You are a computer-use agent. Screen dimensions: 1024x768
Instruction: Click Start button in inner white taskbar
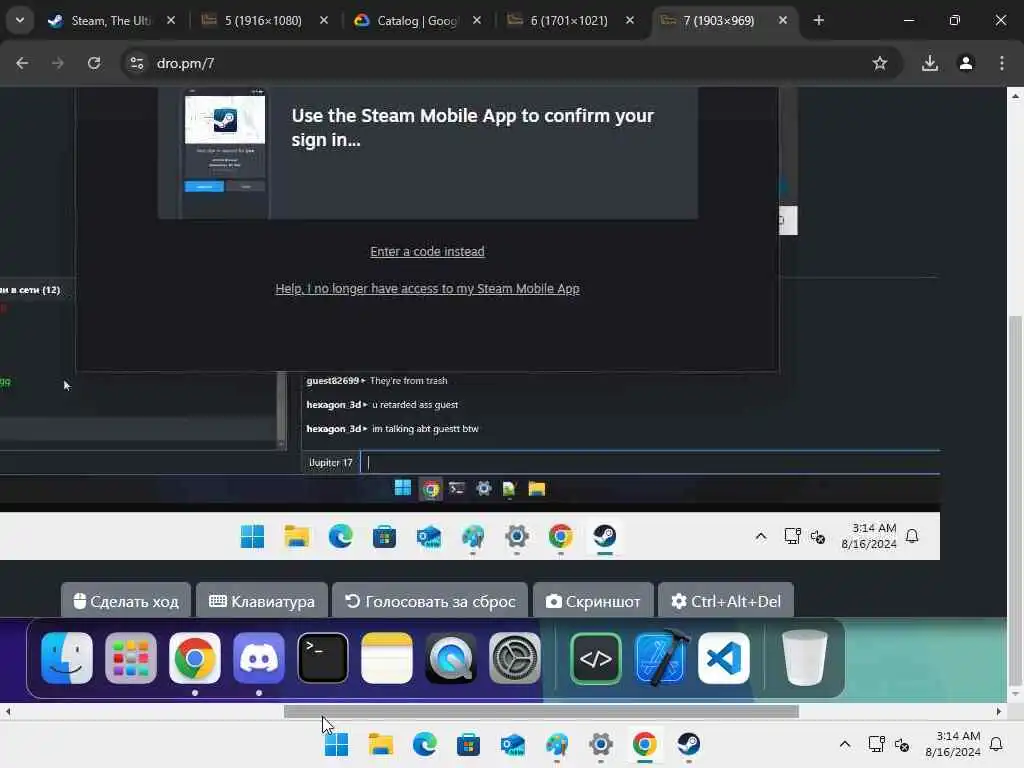[252, 536]
